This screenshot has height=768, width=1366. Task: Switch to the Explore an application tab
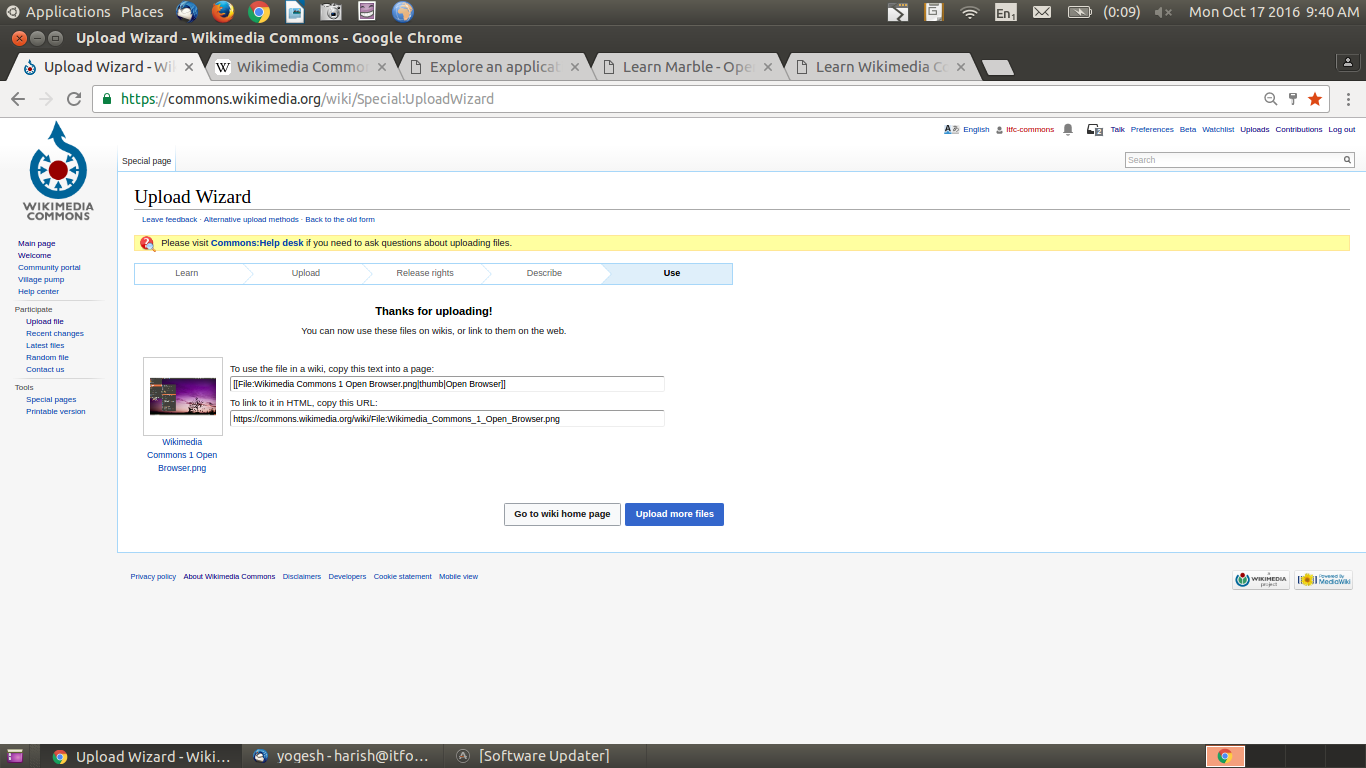pyautogui.click(x=494, y=67)
